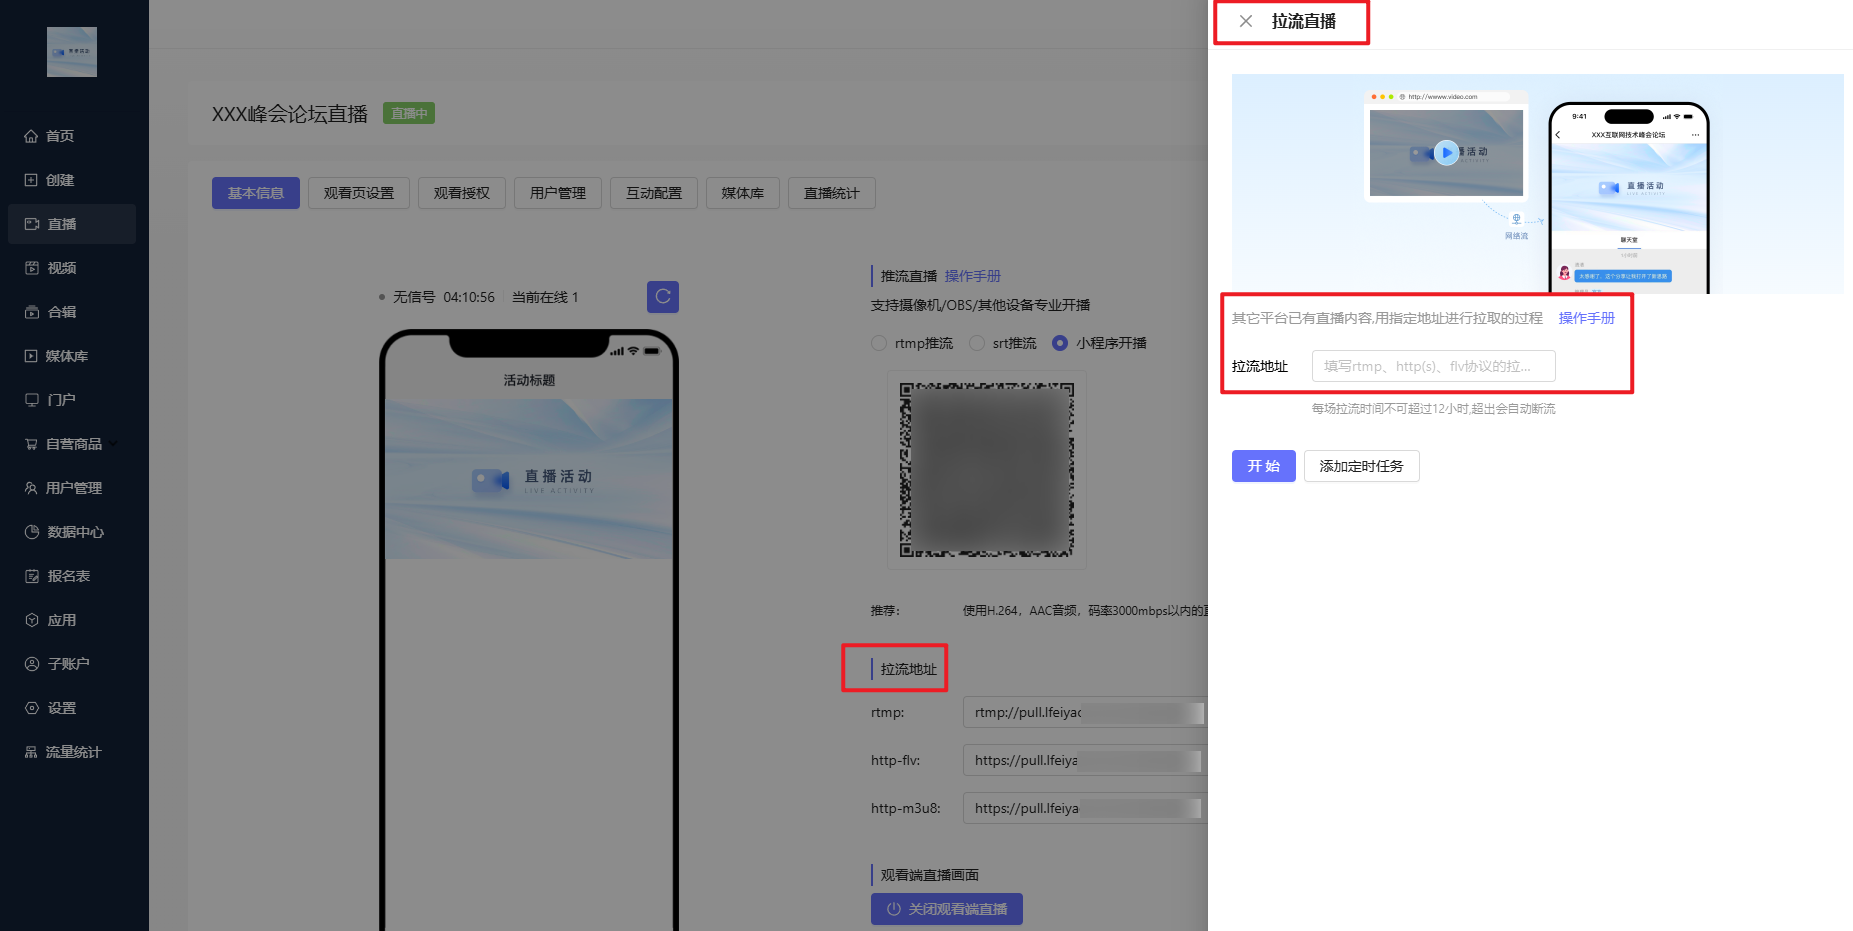Click the 视频 video sidebar icon
This screenshot has width=1853, height=931.
point(31,268)
